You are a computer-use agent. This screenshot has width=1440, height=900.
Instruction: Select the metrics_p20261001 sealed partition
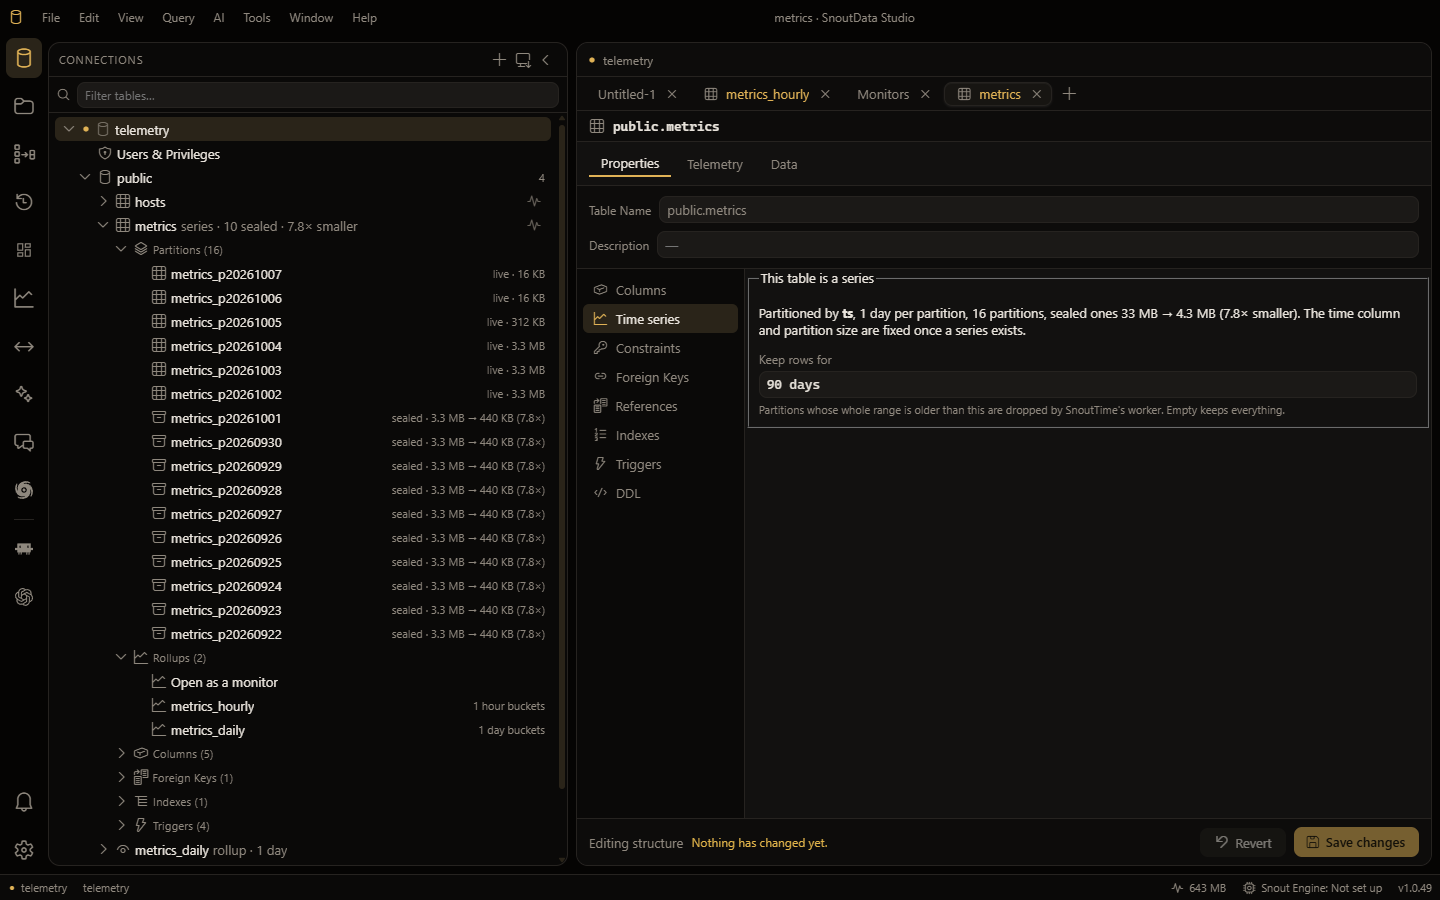tap(303, 418)
